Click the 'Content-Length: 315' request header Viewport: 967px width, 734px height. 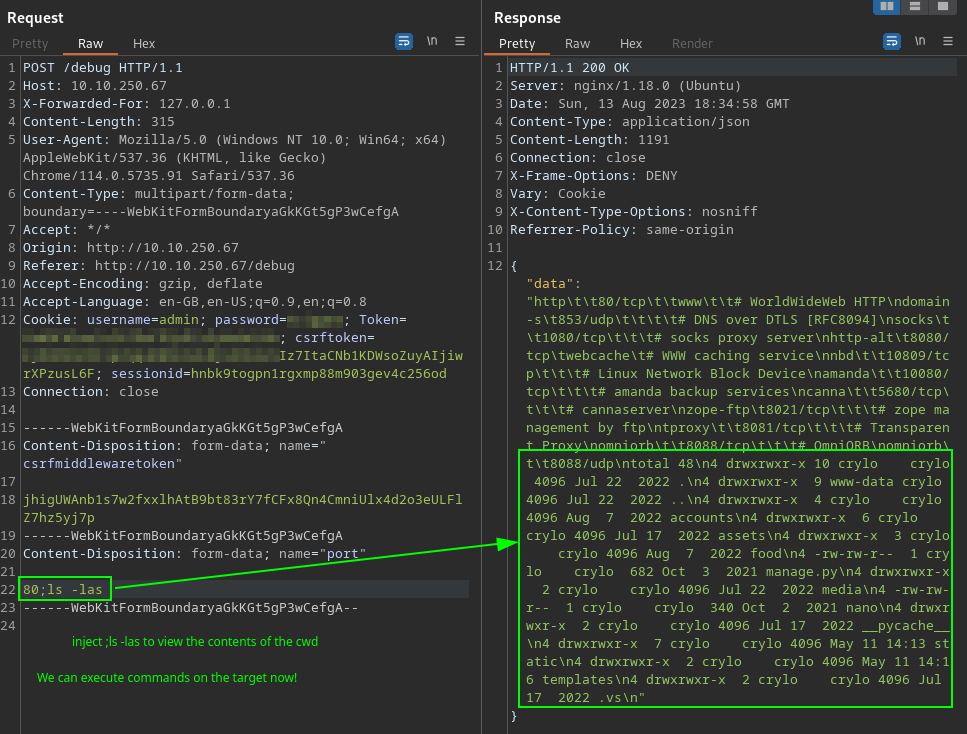tap(99, 122)
